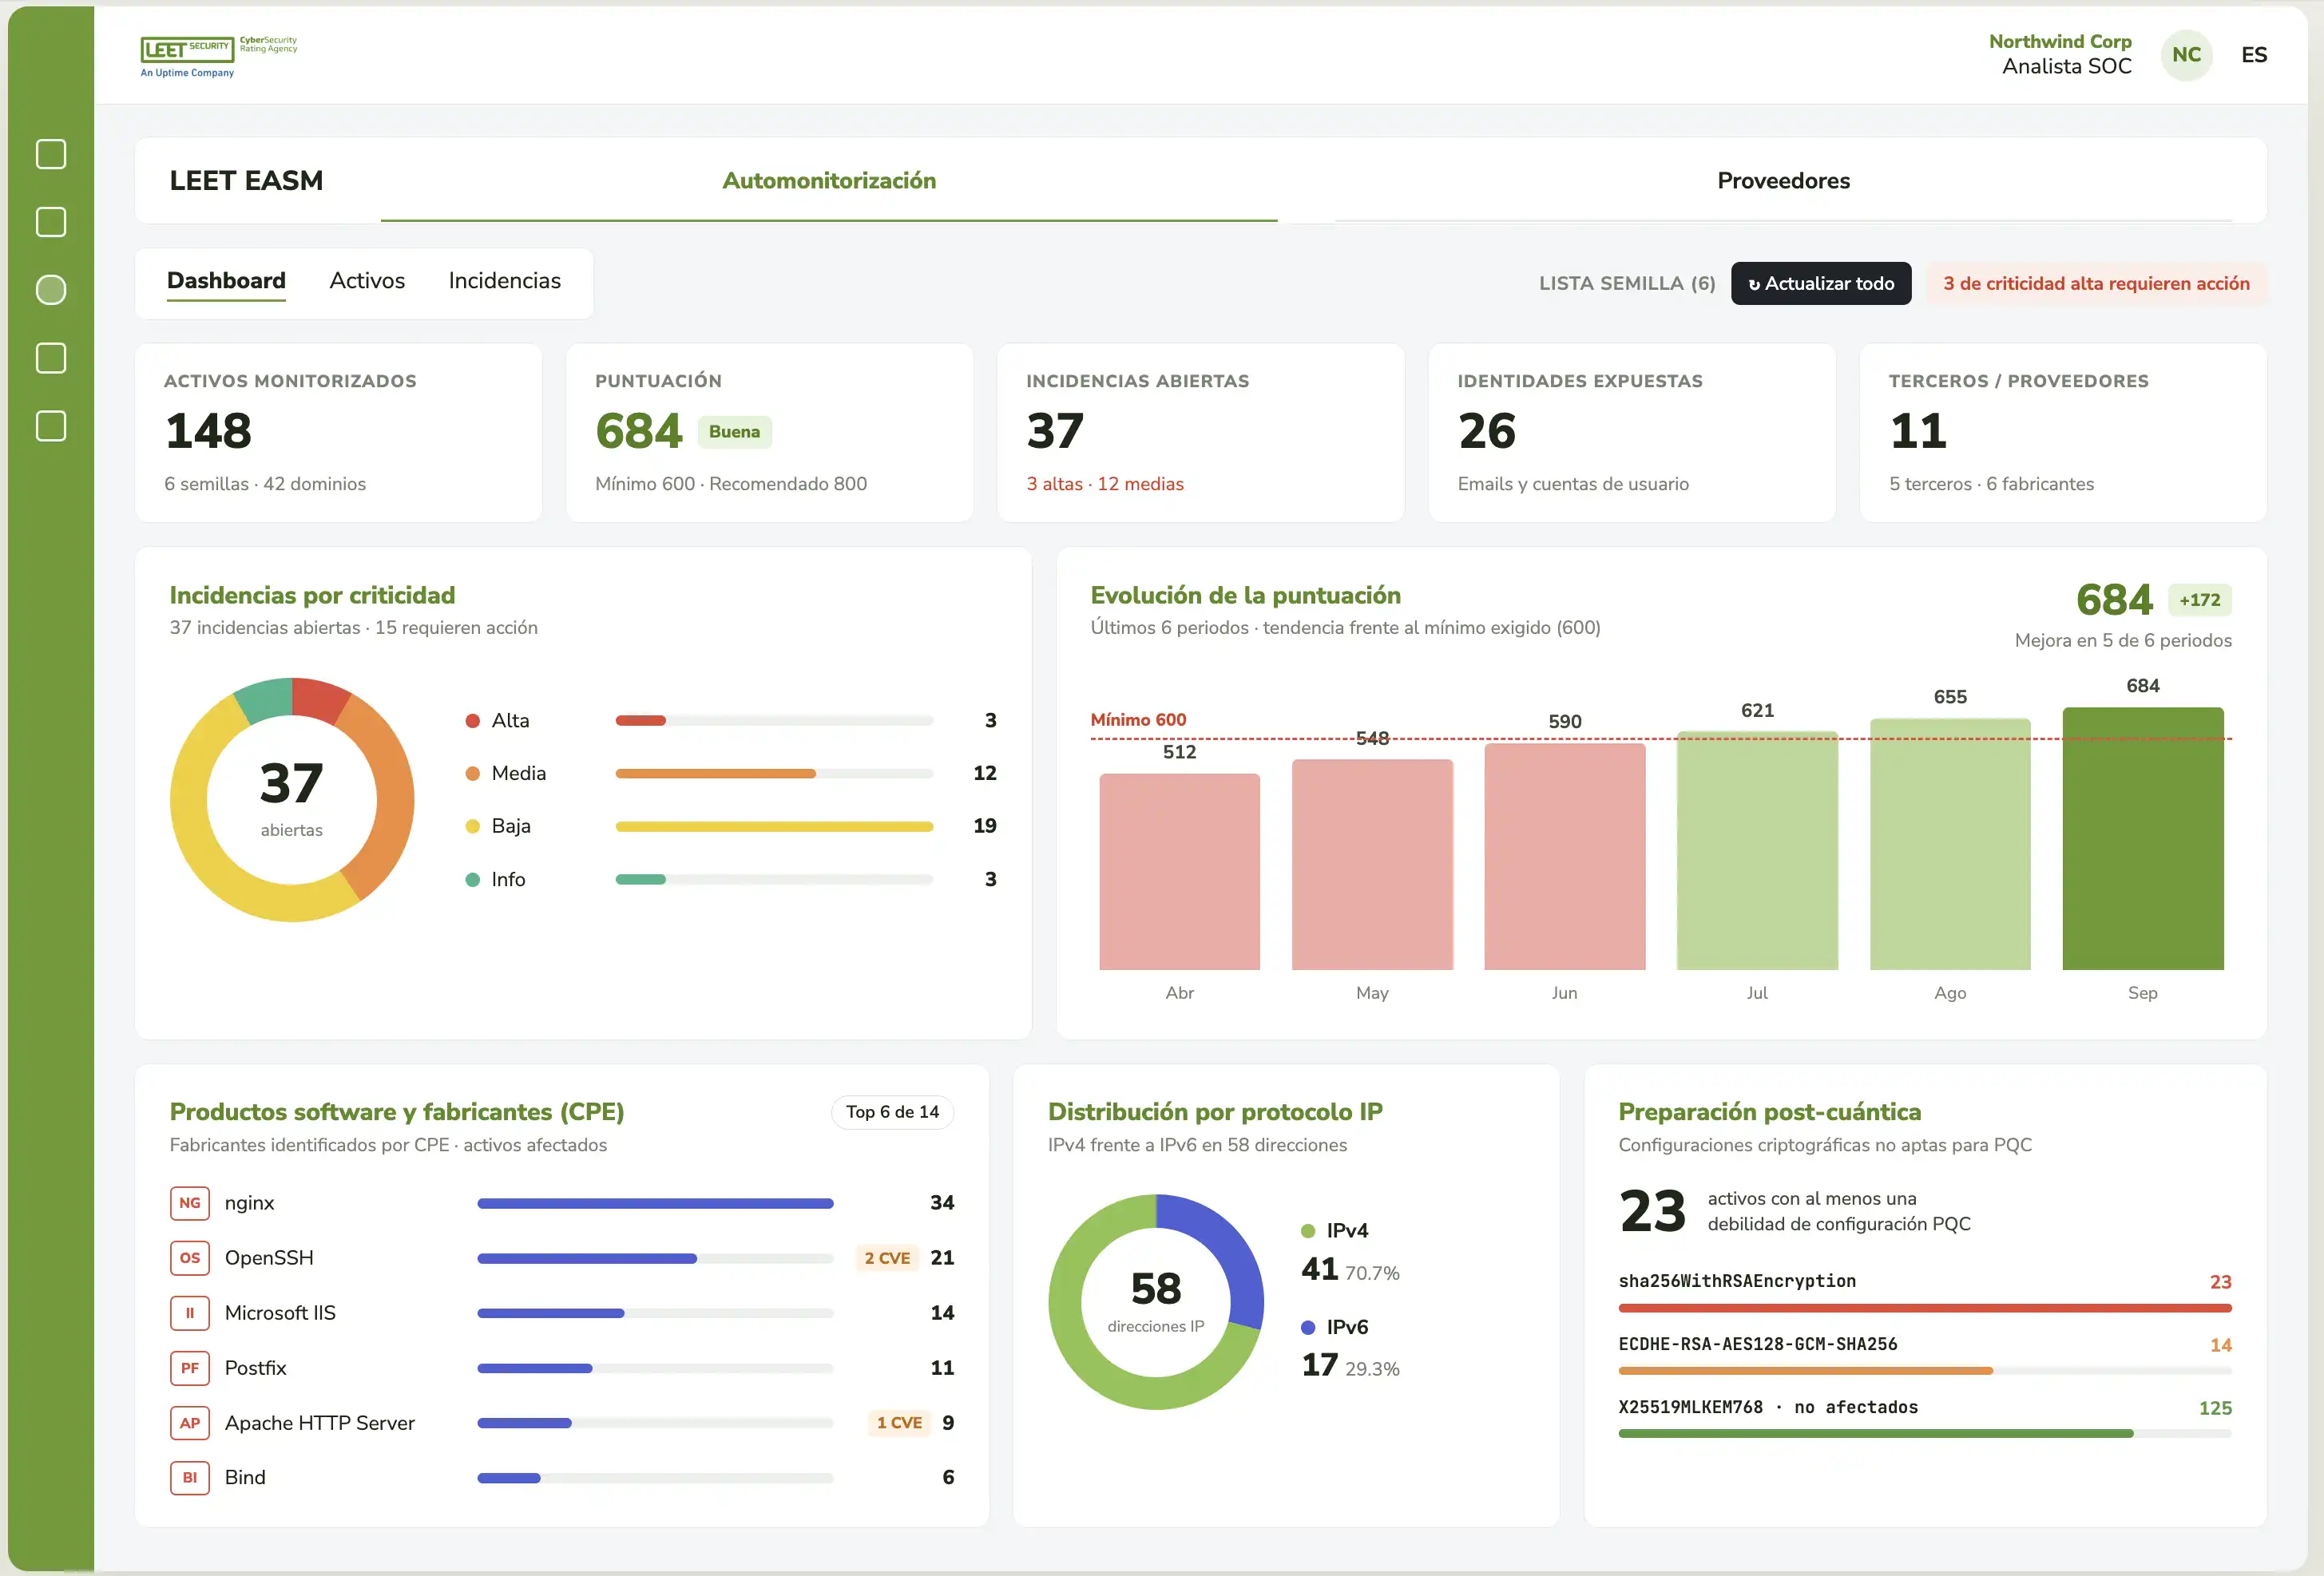Click the sha256WithRSAEncryption red bar
Viewport: 2324px width, 1576px height.
pos(1925,1308)
